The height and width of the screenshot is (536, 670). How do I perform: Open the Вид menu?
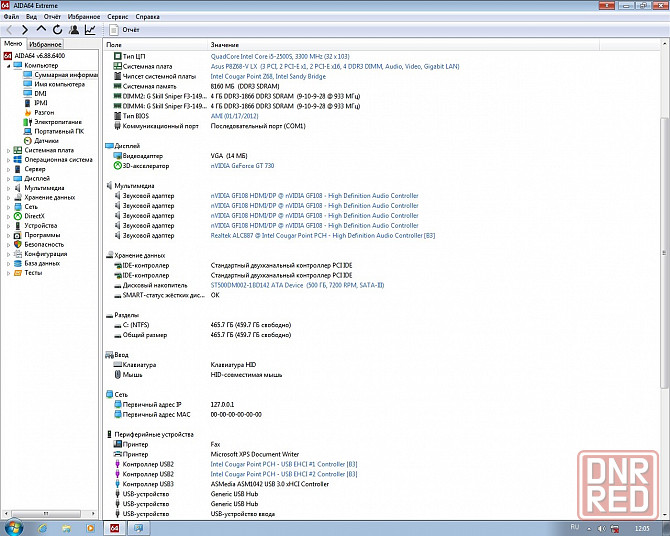tap(31, 17)
